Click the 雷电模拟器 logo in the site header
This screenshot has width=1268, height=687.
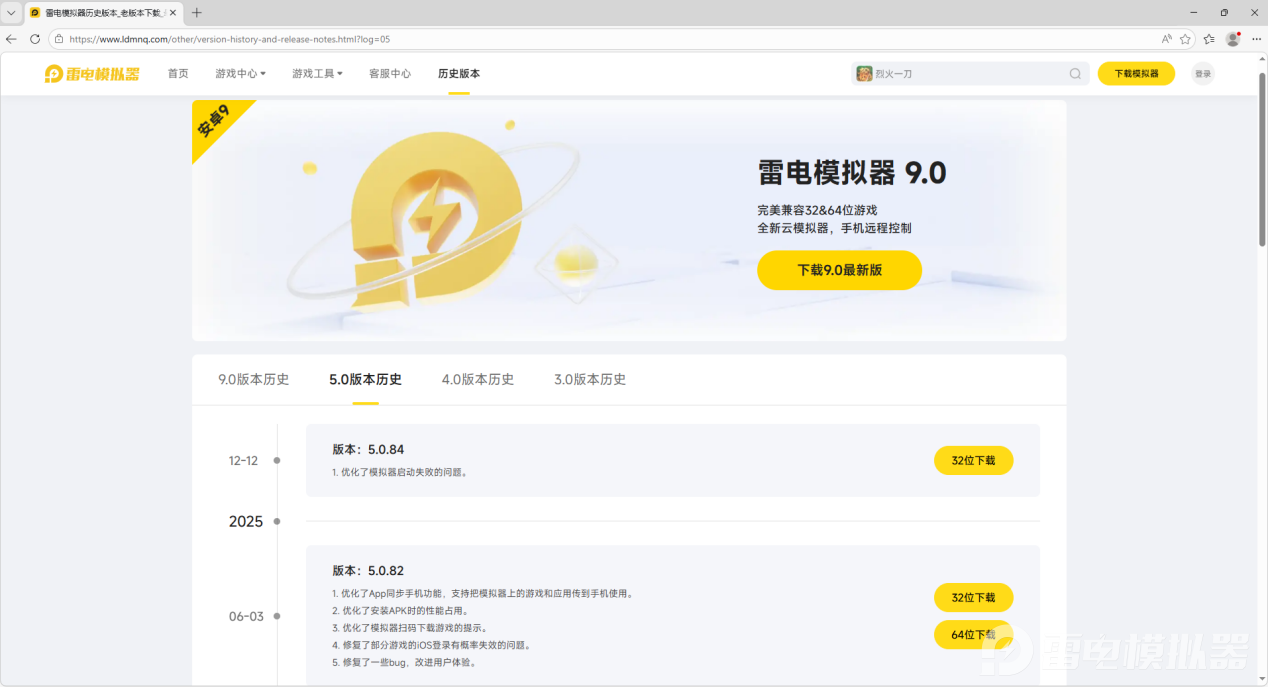click(92, 74)
